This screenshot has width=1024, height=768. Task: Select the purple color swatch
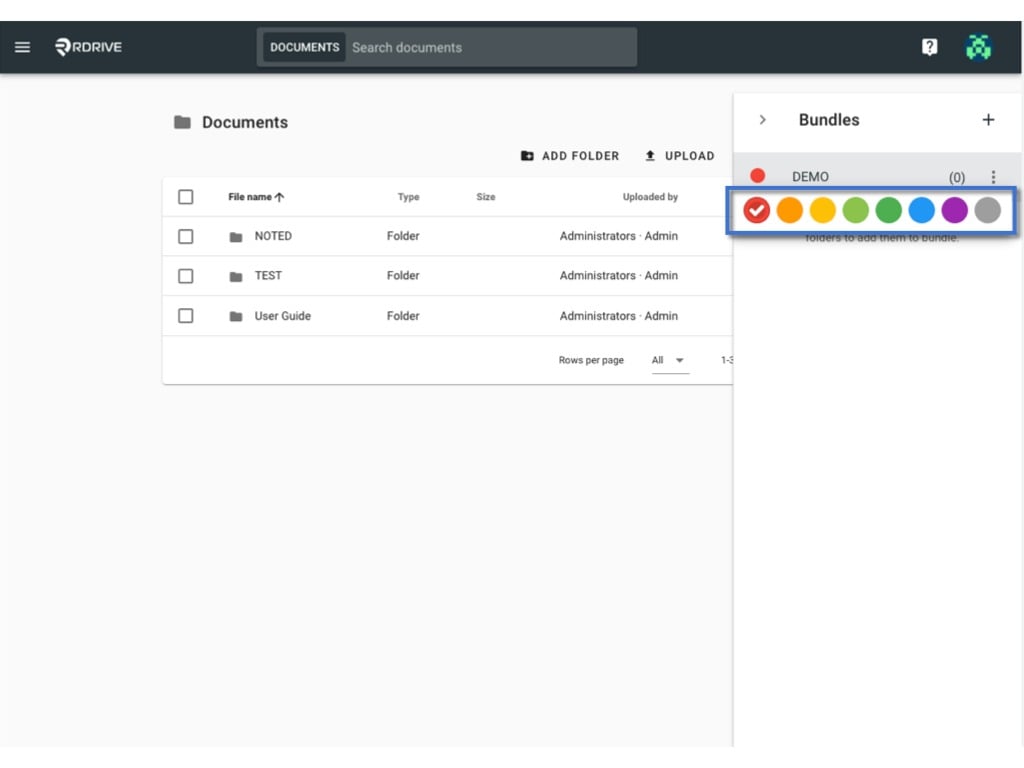click(x=954, y=210)
